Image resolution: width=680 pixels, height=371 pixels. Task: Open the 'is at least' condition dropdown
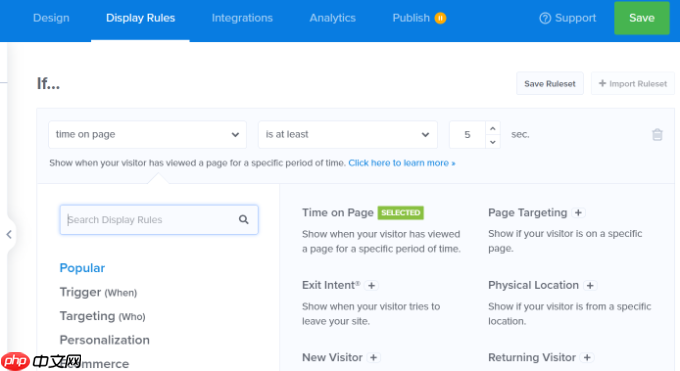(348, 135)
